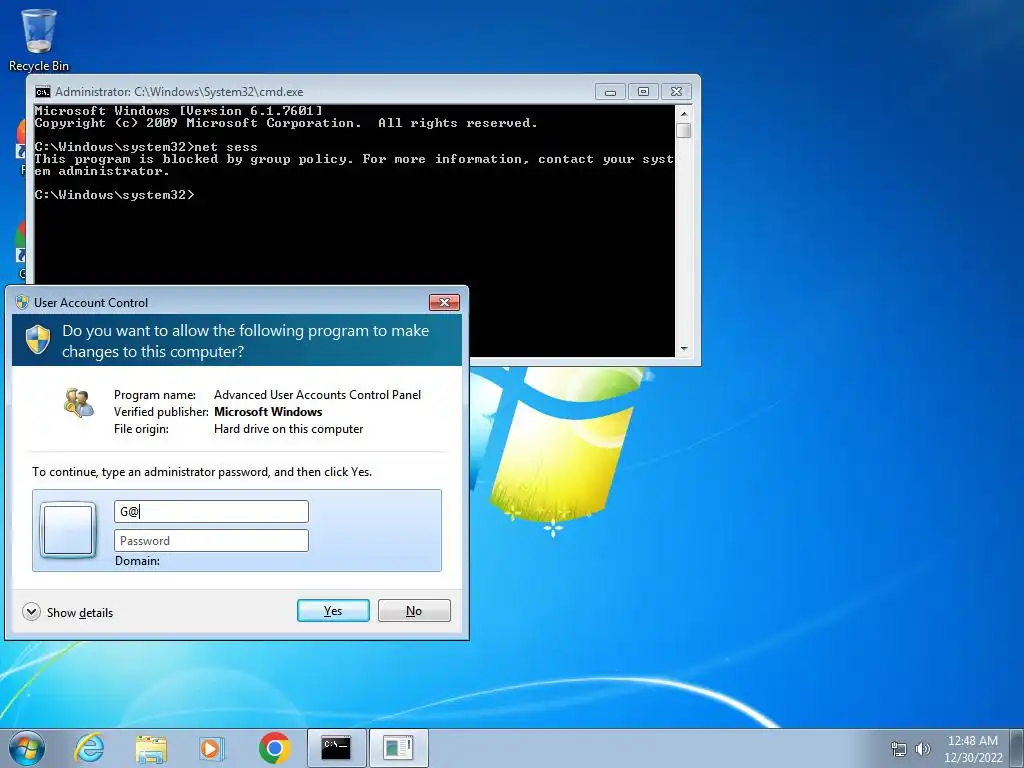Click the UAC shield title bar icon
The height and width of the screenshot is (768, 1024).
[22, 302]
